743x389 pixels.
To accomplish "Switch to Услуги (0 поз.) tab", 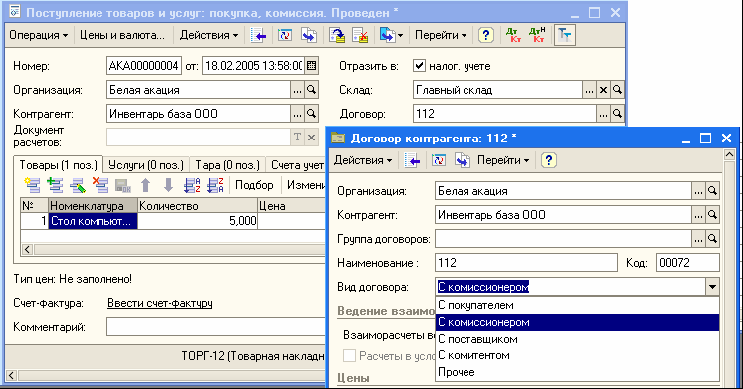I will [146, 165].
